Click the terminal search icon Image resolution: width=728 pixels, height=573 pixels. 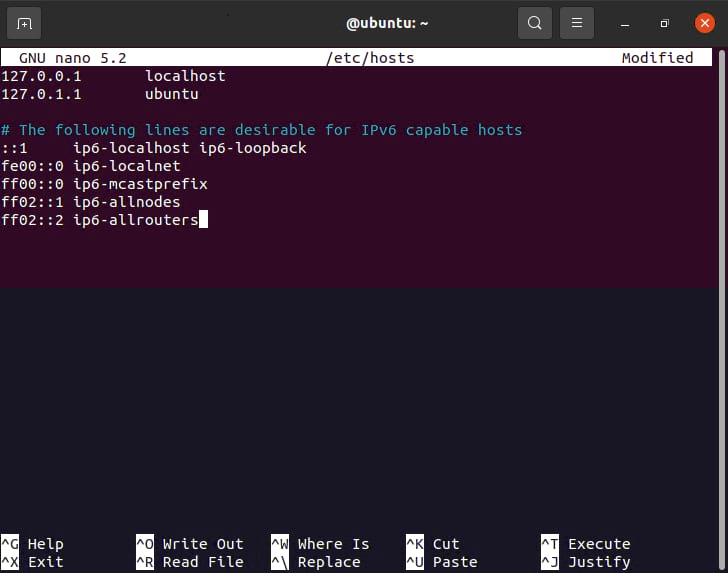(x=535, y=22)
